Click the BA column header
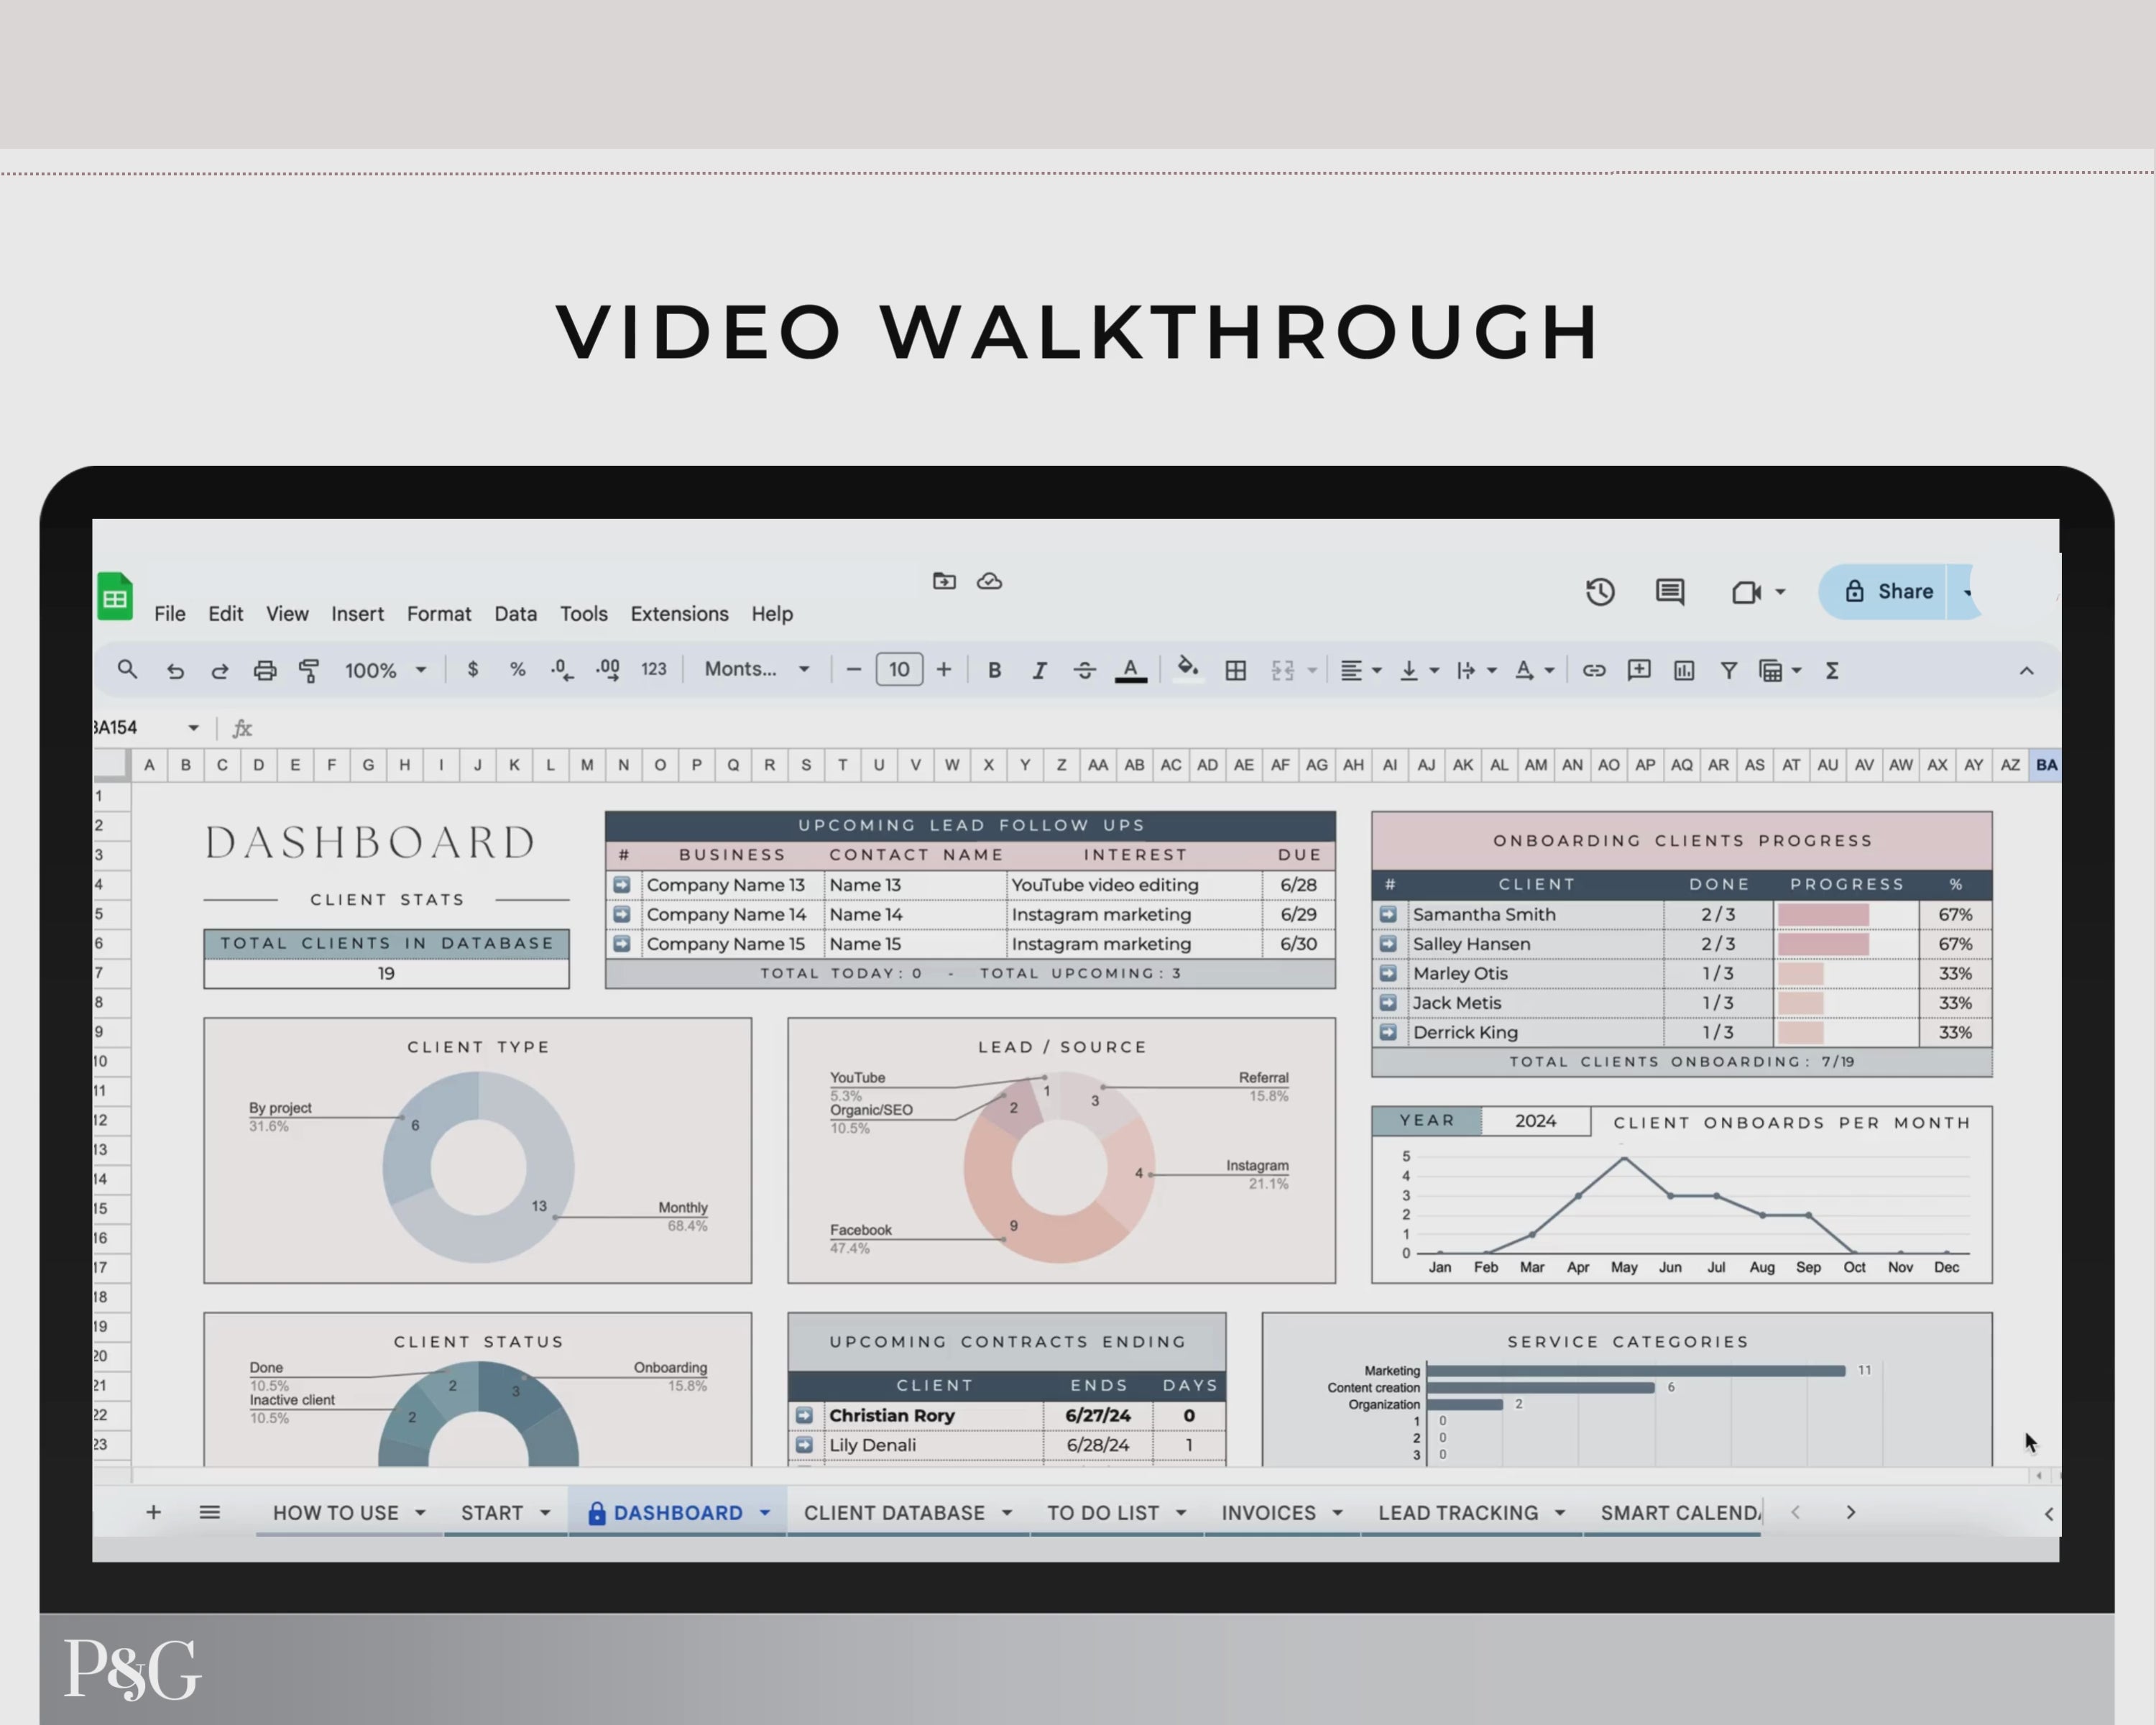This screenshot has width=2156, height=1725. click(x=2045, y=765)
